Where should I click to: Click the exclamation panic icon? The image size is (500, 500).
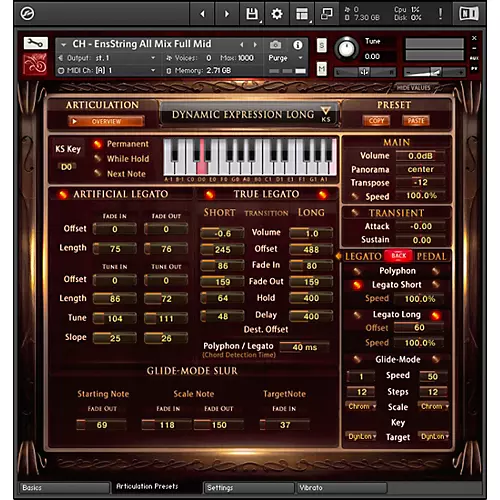point(440,14)
